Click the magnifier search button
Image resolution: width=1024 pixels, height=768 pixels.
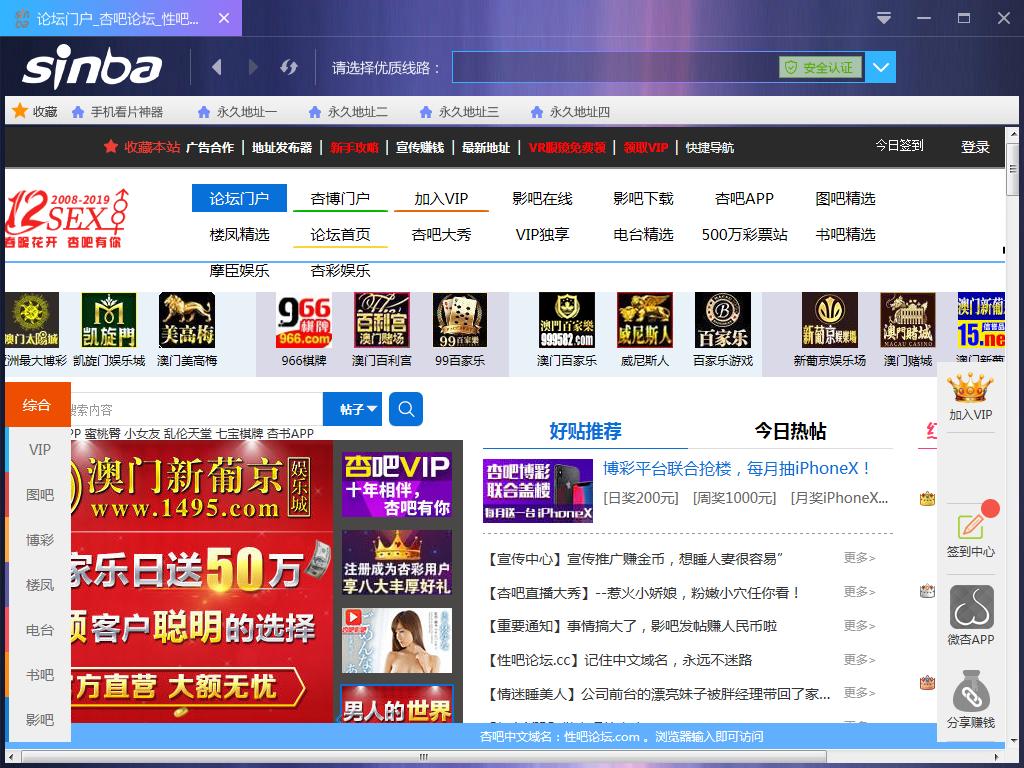tap(406, 409)
